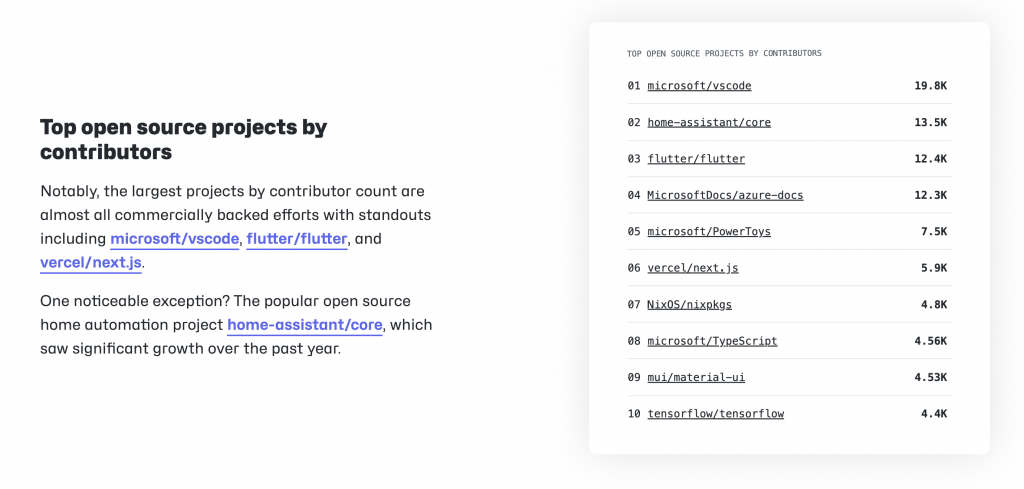The width and height of the screenshot is (1024, 489).
Task: Go to the NixOS/nixpkgs repository link
Action: coord(689,304)
